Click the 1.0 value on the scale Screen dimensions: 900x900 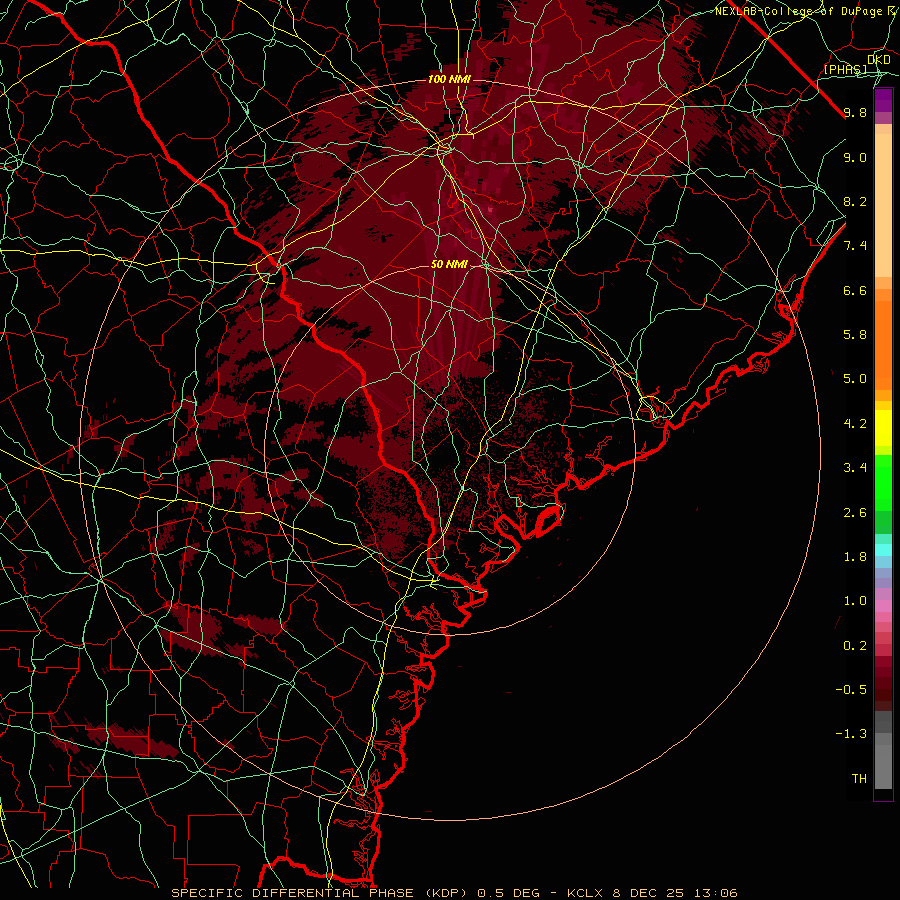855,601
